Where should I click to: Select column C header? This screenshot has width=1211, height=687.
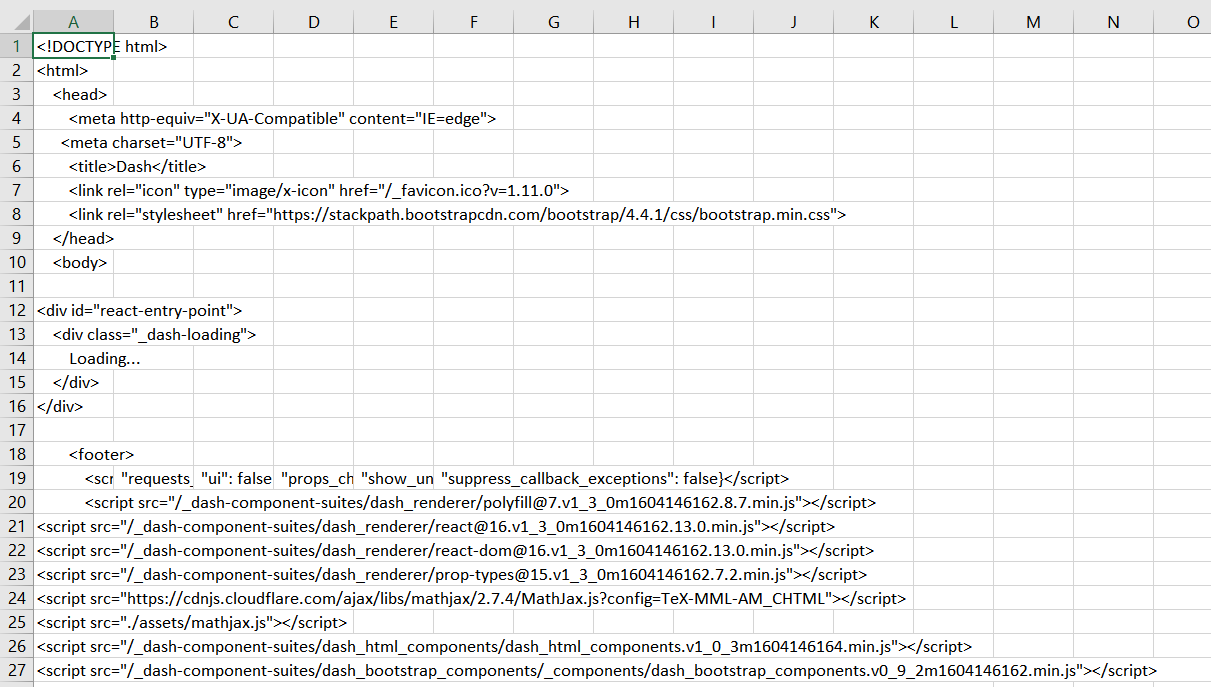tap(234, 22)
